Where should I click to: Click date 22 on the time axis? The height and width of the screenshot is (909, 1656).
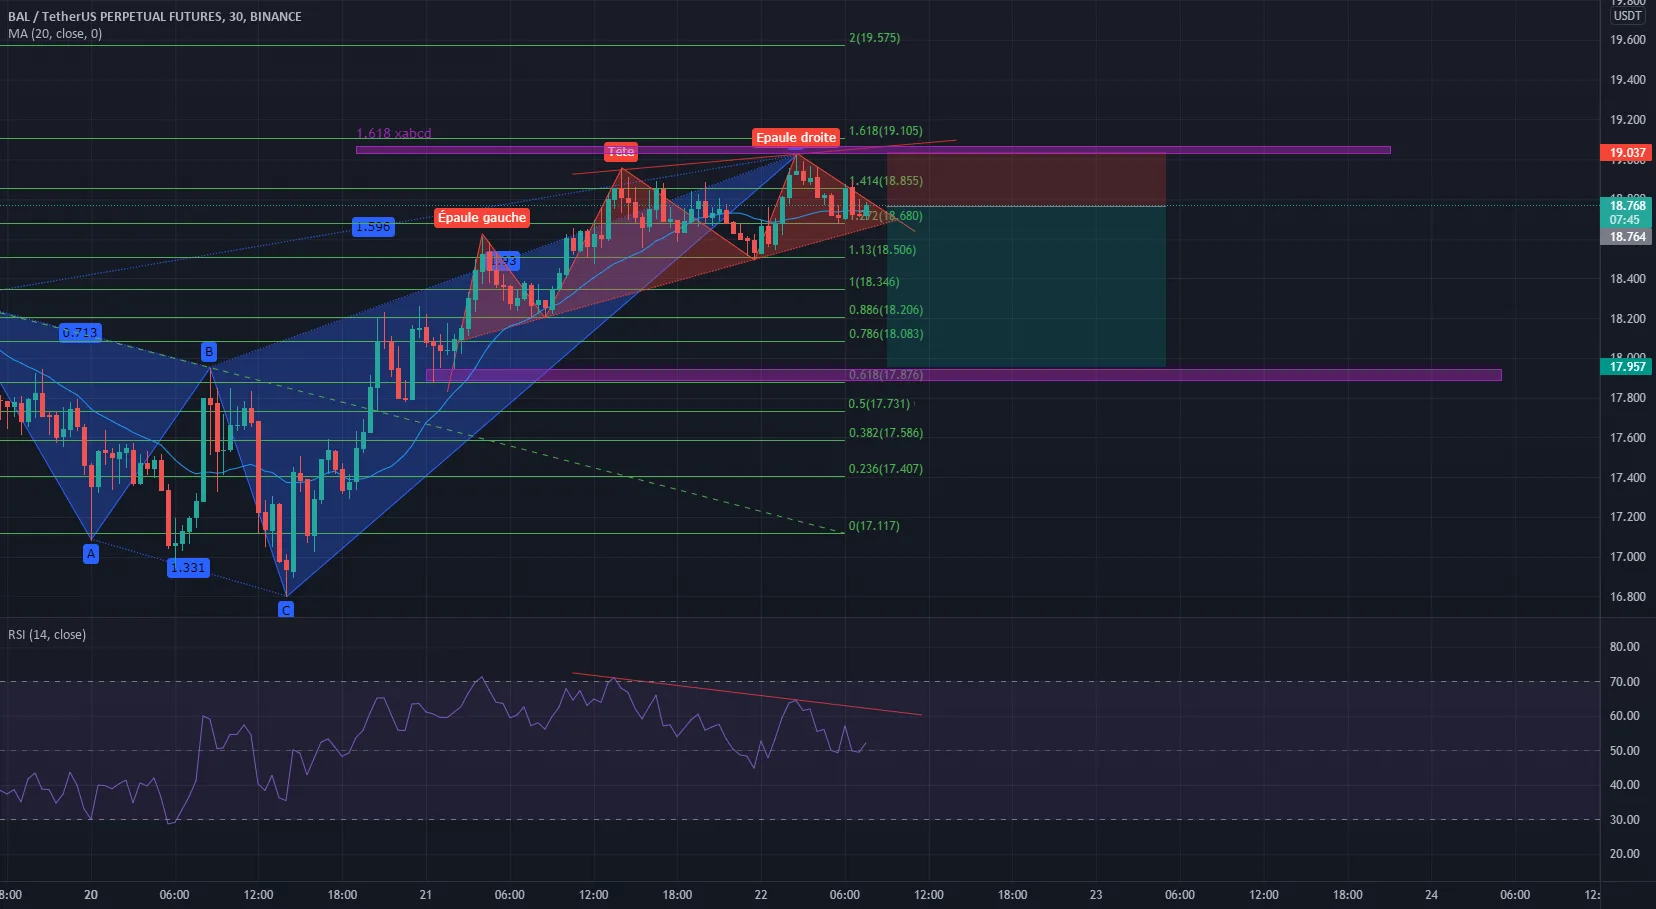point(761,895)
